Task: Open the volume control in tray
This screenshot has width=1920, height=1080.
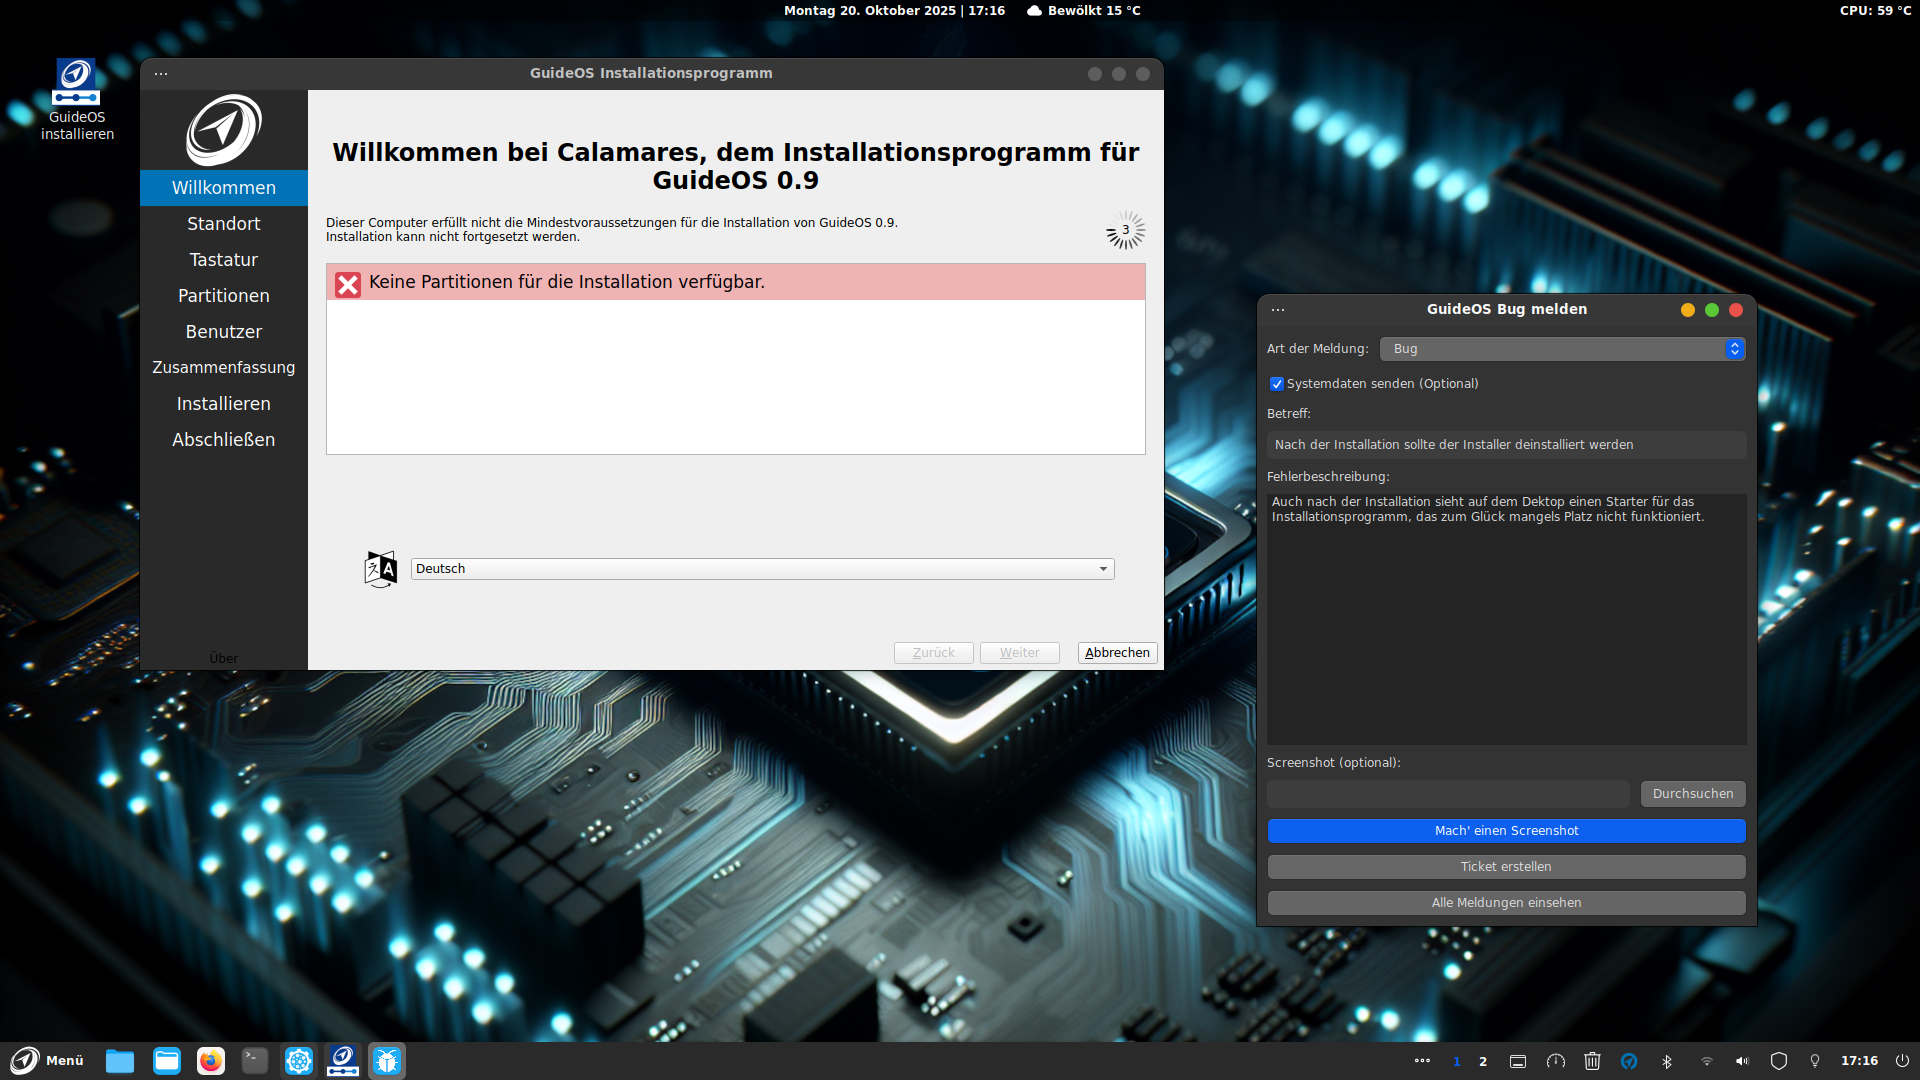Action: [x=1742, y=1061]
